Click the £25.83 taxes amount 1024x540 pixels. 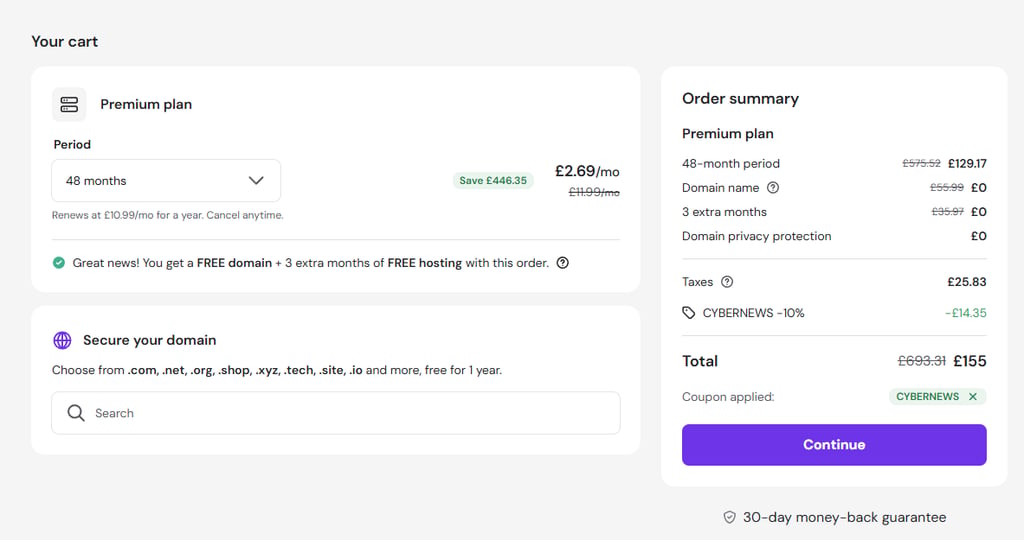click(967, 282)
